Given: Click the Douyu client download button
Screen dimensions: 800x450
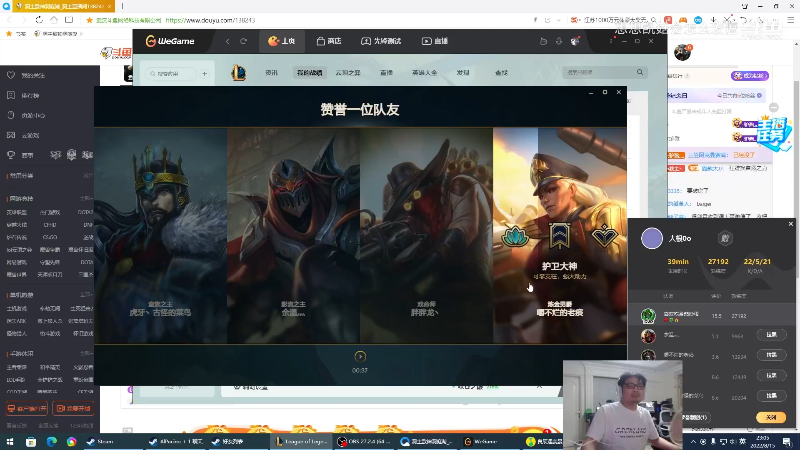Looking at the screenshot, I should [27, 409].
